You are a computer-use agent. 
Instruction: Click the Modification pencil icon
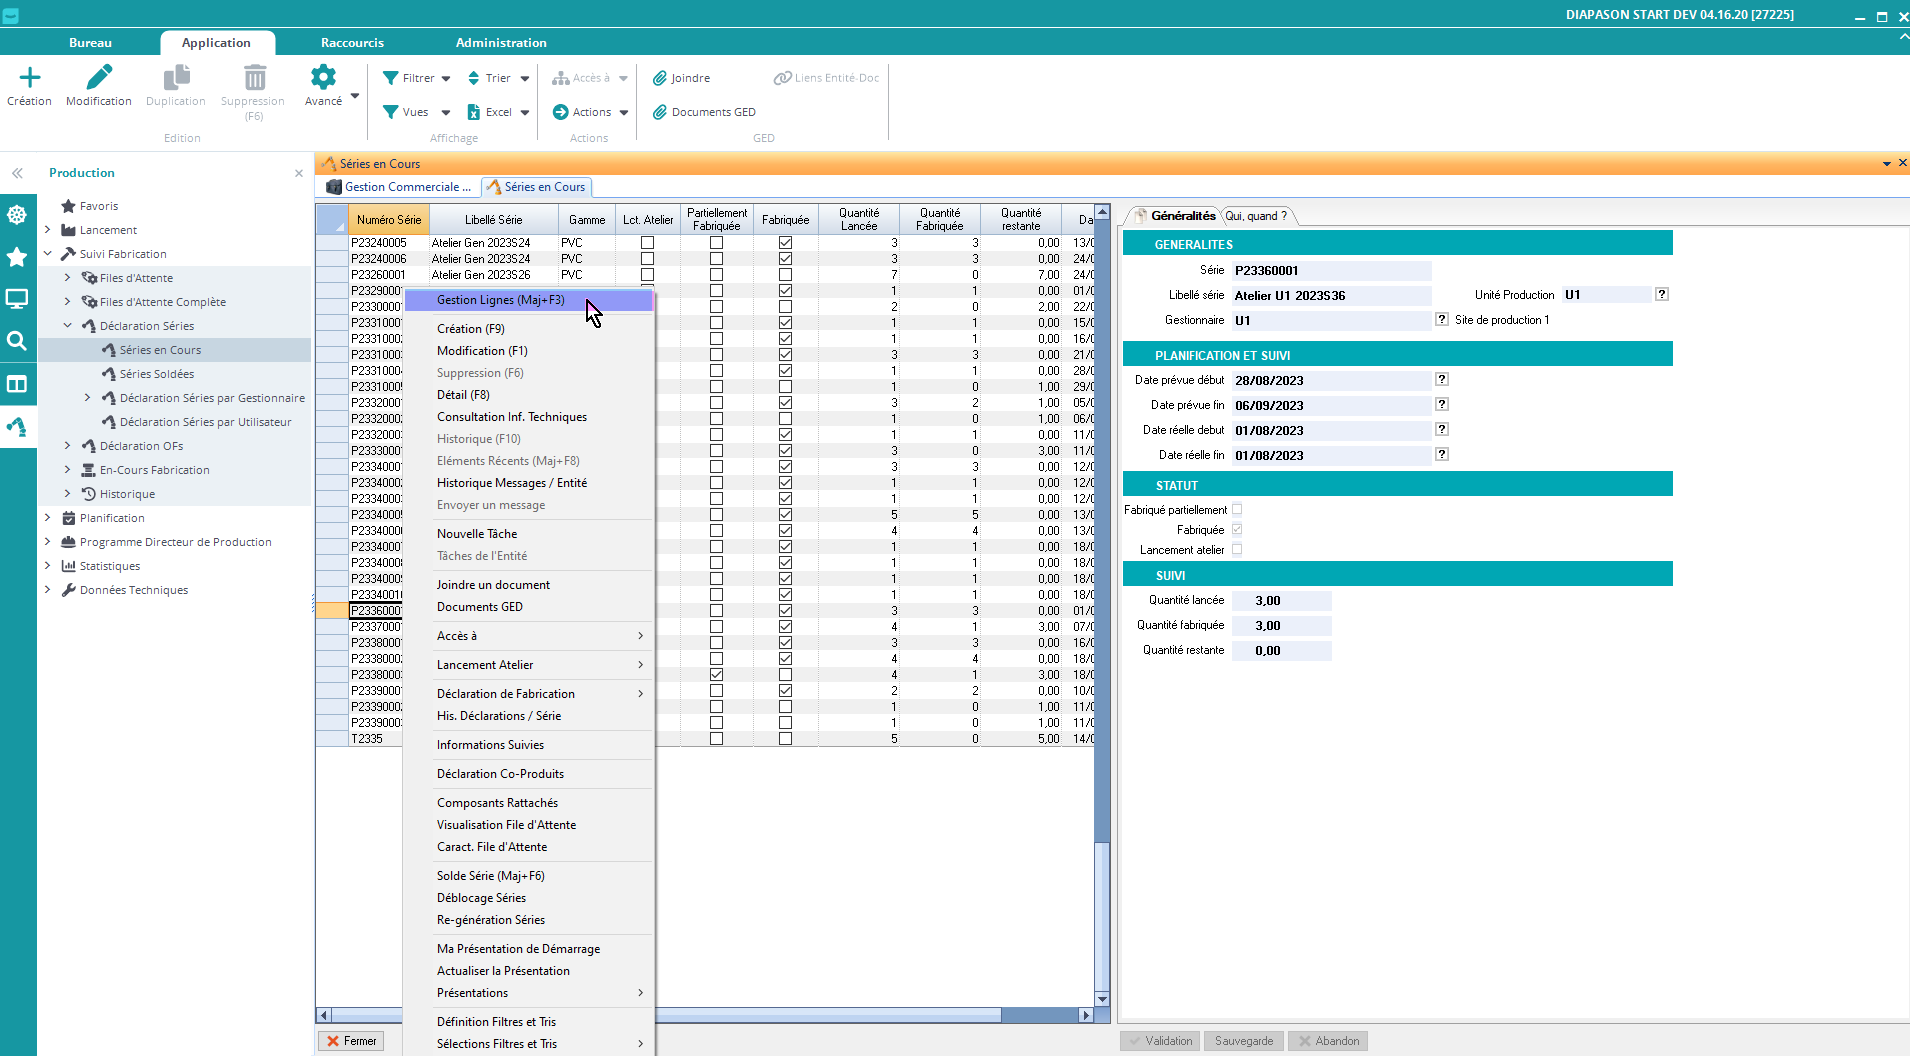point(99,78)
